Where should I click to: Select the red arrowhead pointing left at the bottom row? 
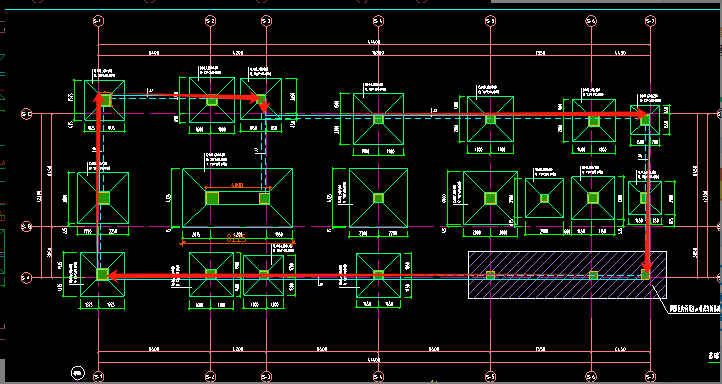[x=113, y=276]
